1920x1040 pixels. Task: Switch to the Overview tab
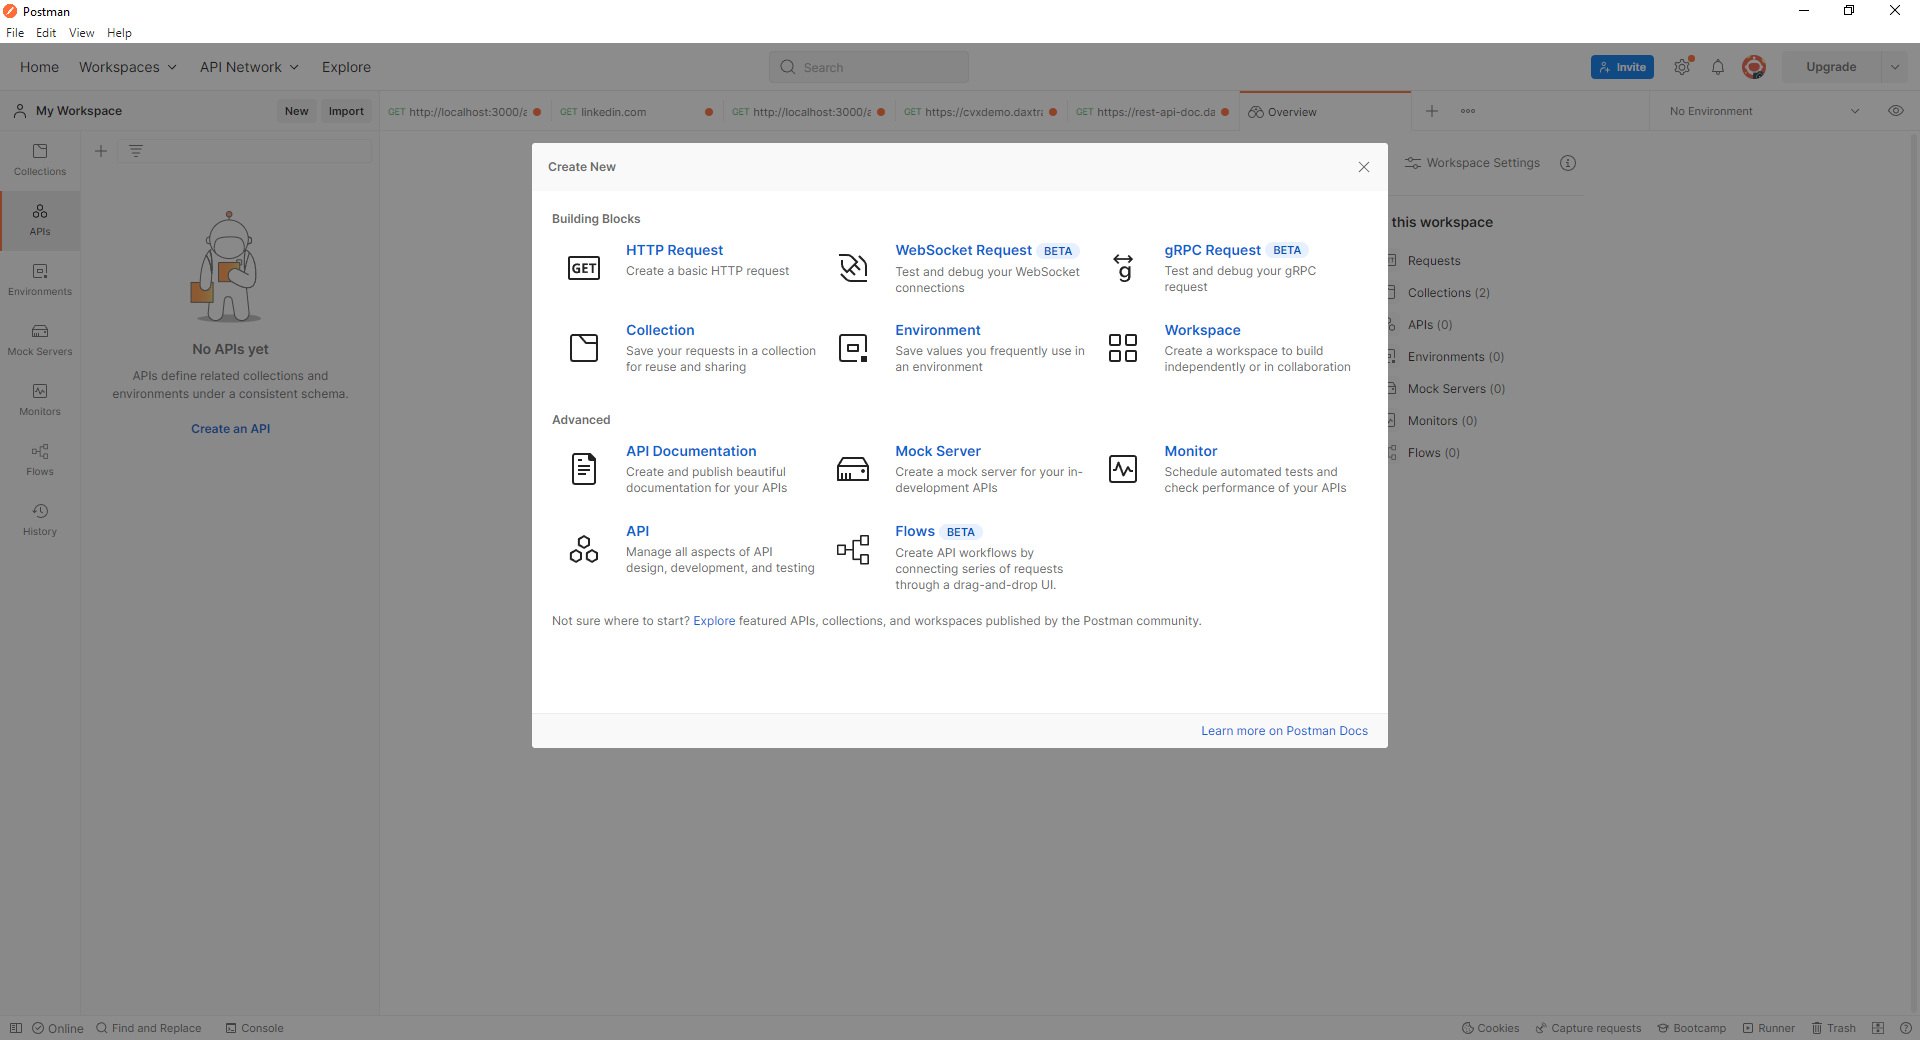(1325, 112)
